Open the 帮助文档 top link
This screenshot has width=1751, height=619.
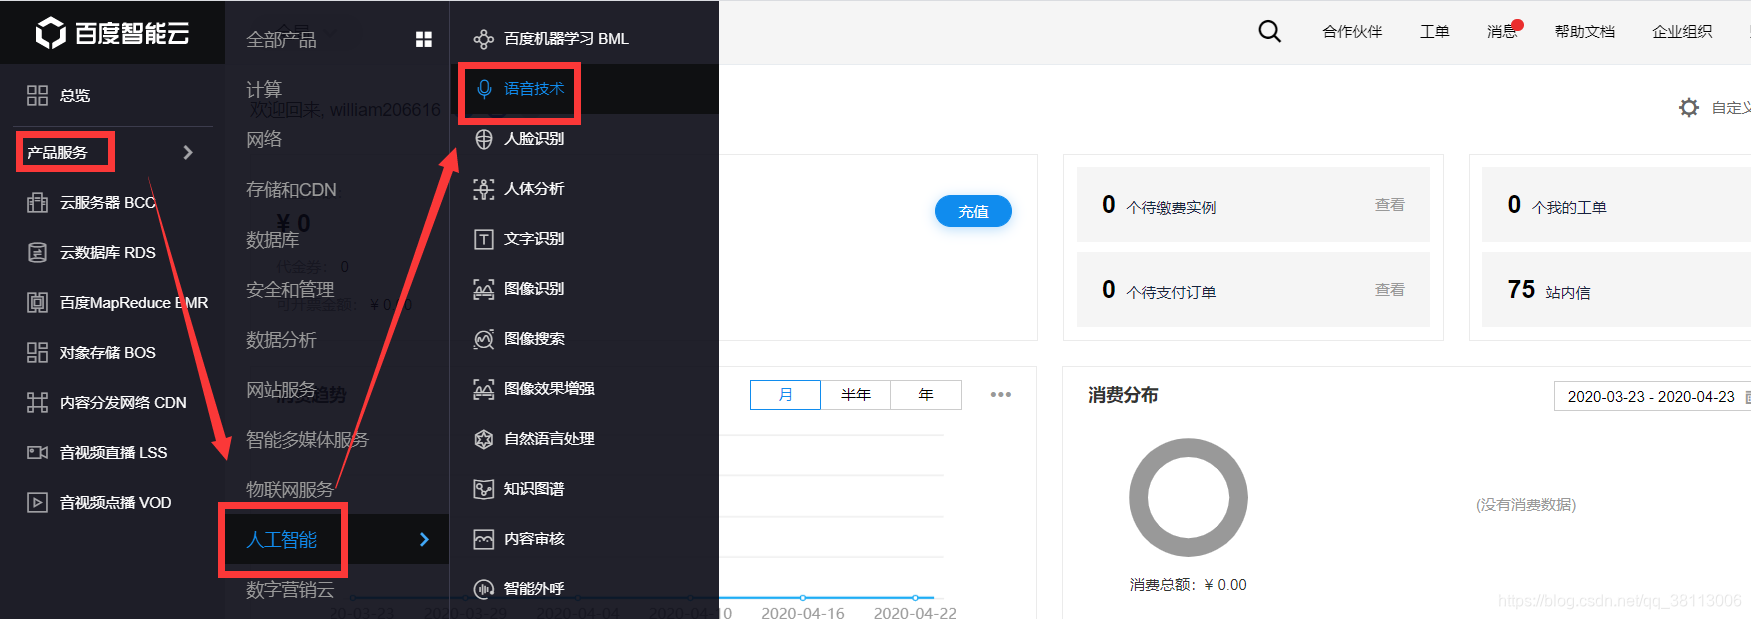1585,32
